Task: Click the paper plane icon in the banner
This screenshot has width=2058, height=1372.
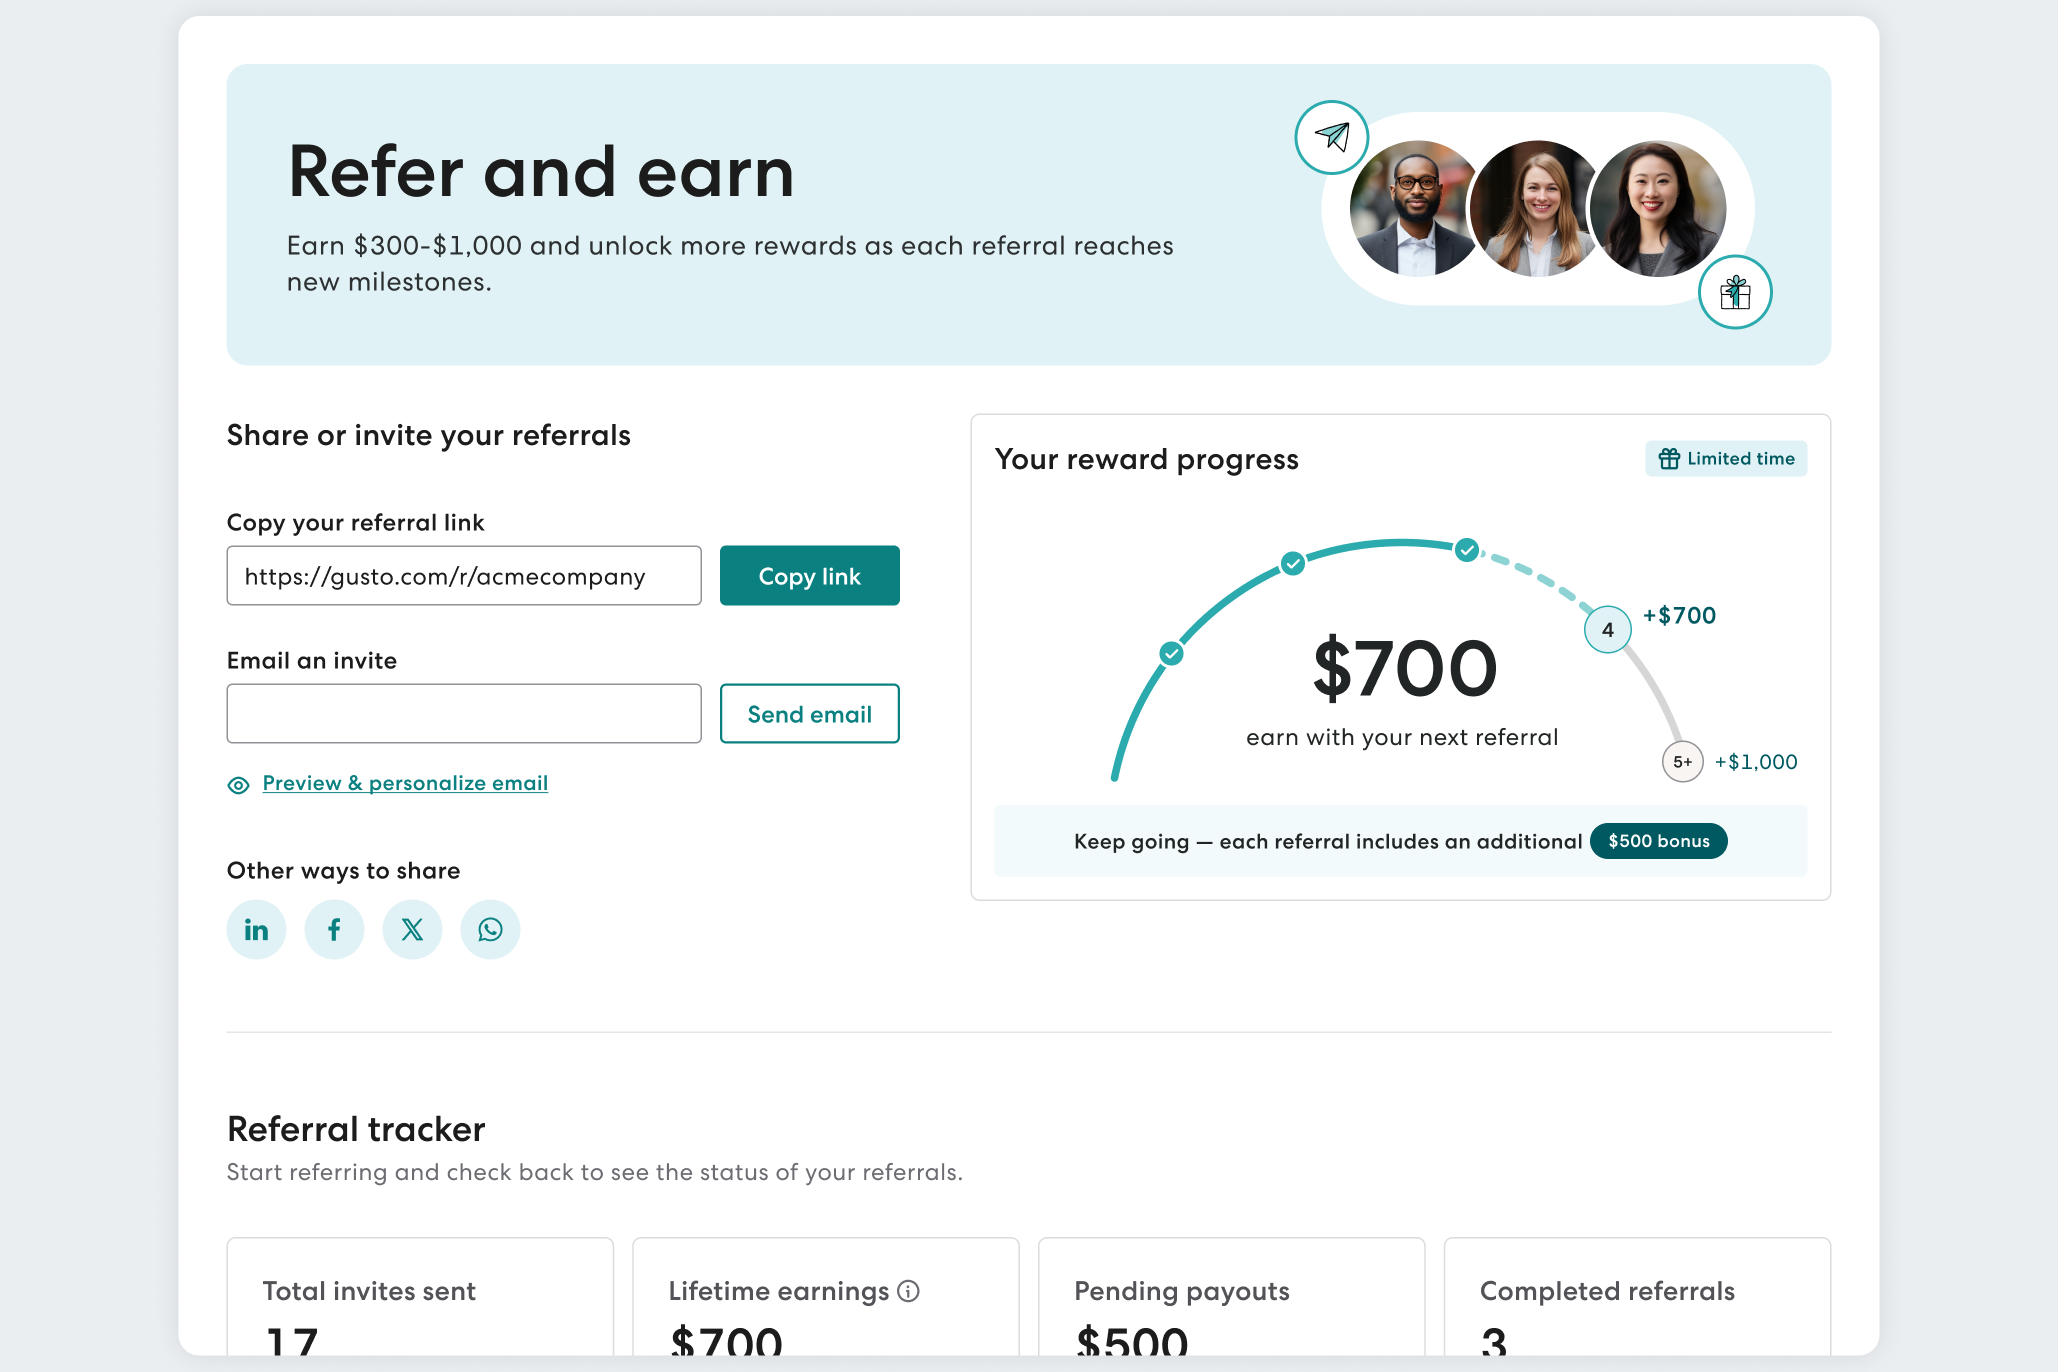Action: coord(1331,138)
